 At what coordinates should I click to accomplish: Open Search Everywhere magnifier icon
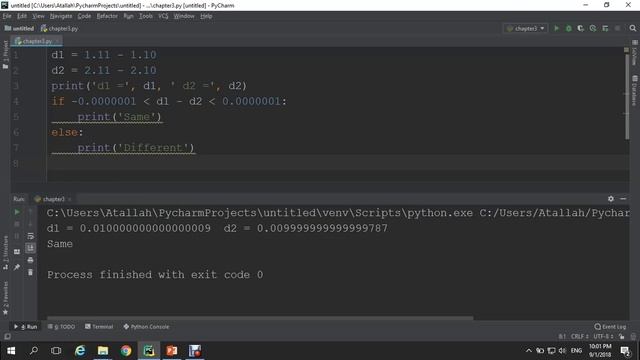tap(633, 28)
